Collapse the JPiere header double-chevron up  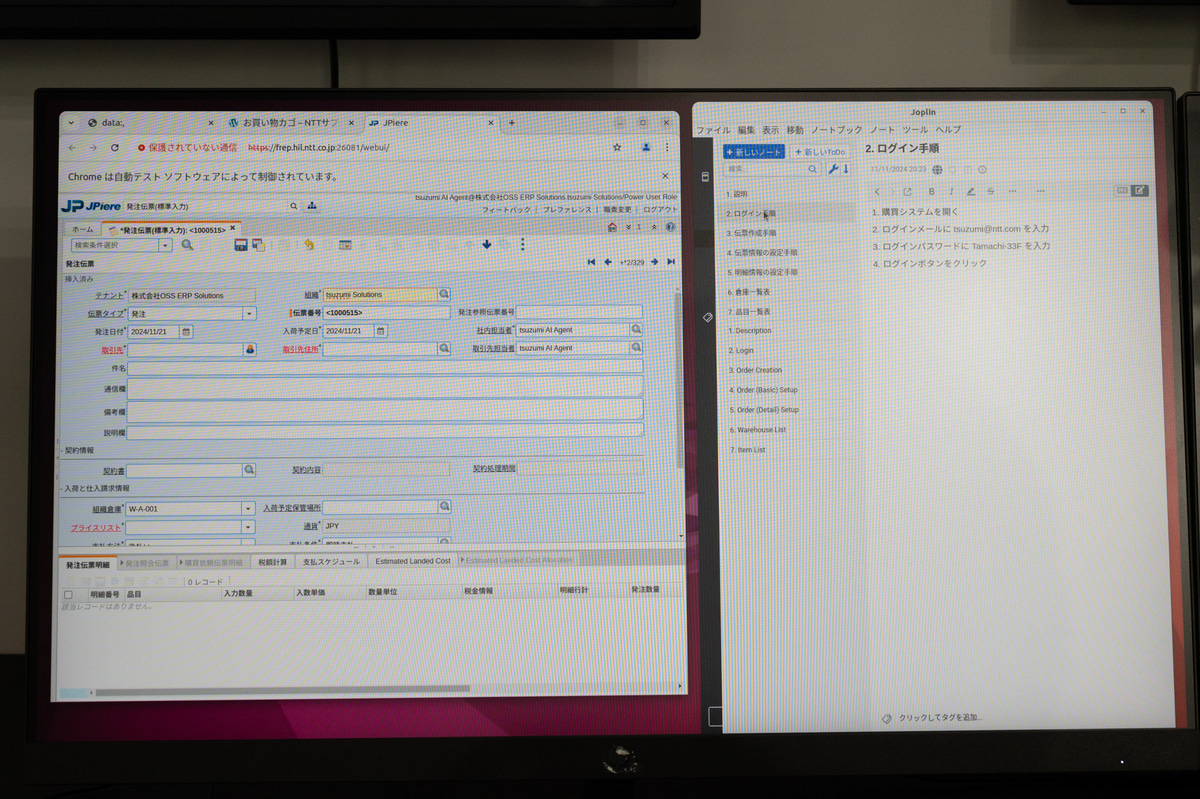(x=655, y=227)
